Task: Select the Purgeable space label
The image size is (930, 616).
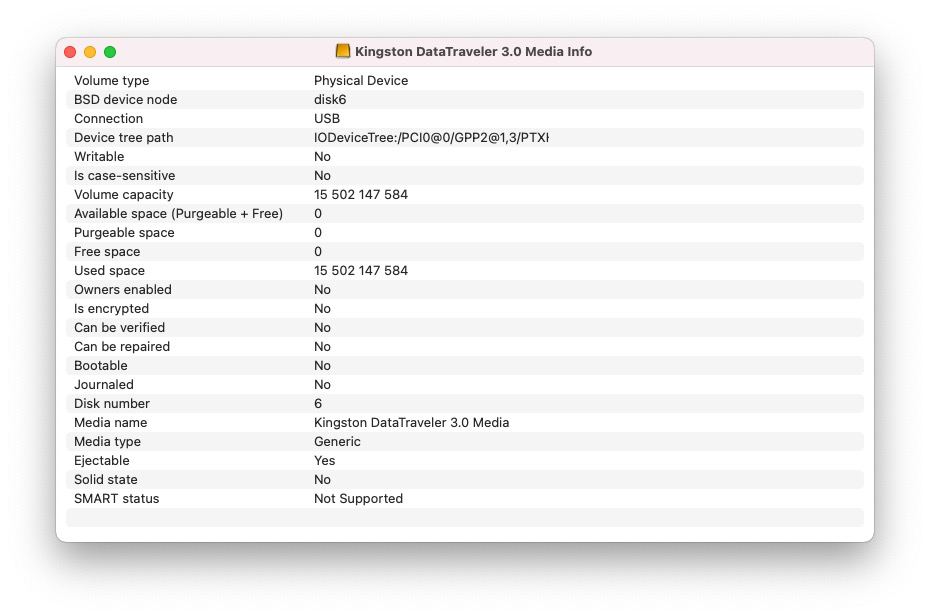Action: [x=124, y=232]
